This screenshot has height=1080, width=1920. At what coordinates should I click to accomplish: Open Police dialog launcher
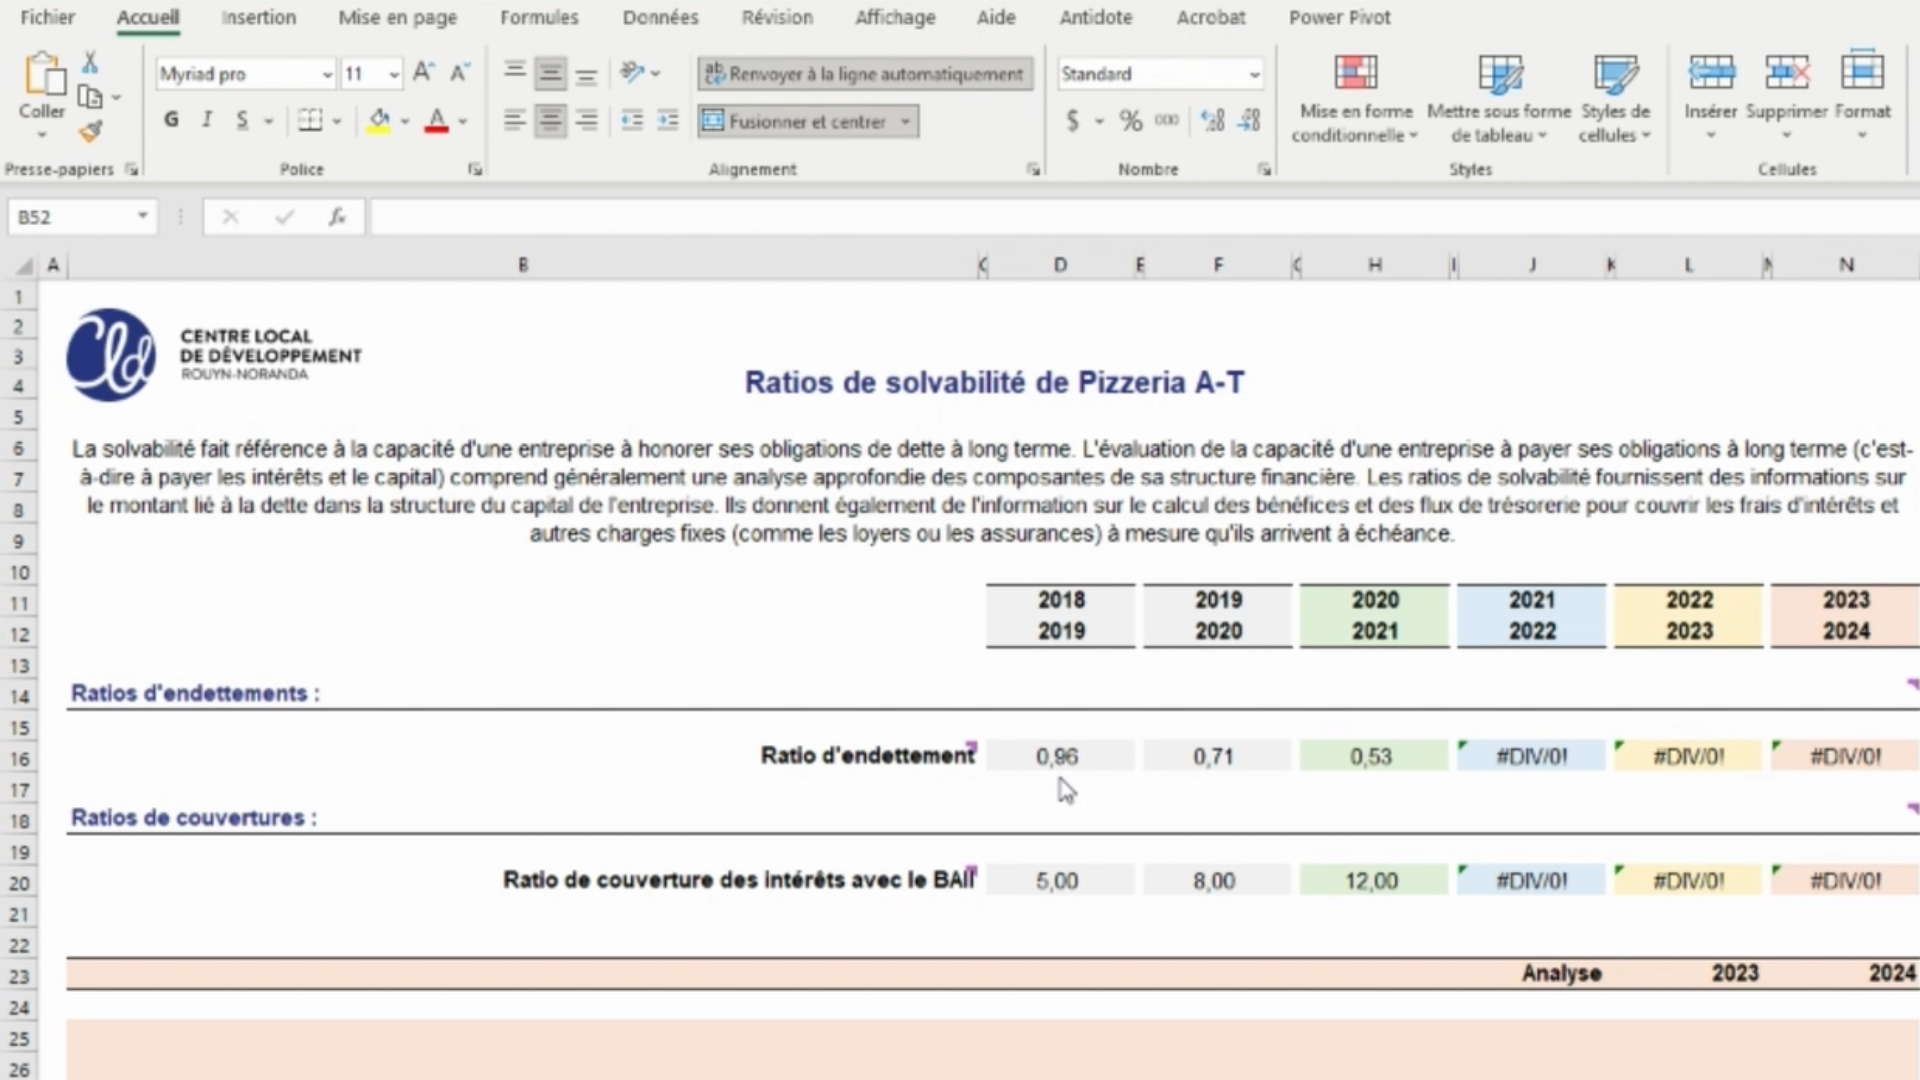[x=475, y=170]
